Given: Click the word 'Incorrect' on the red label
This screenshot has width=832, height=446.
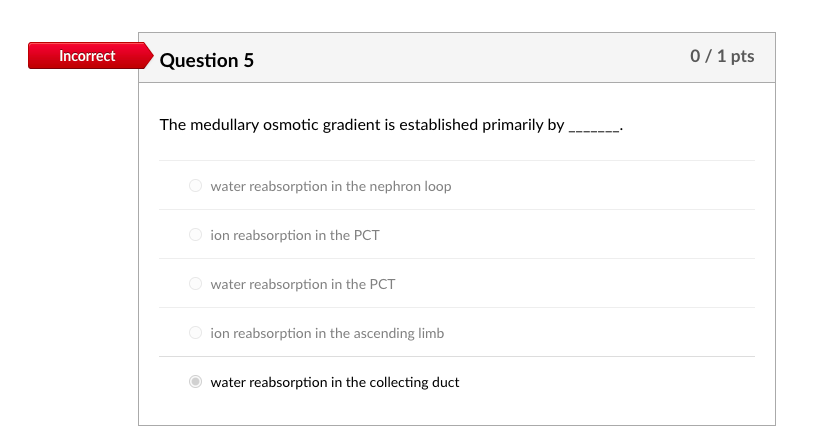Looking at the screenshot, I should (87, 56).
